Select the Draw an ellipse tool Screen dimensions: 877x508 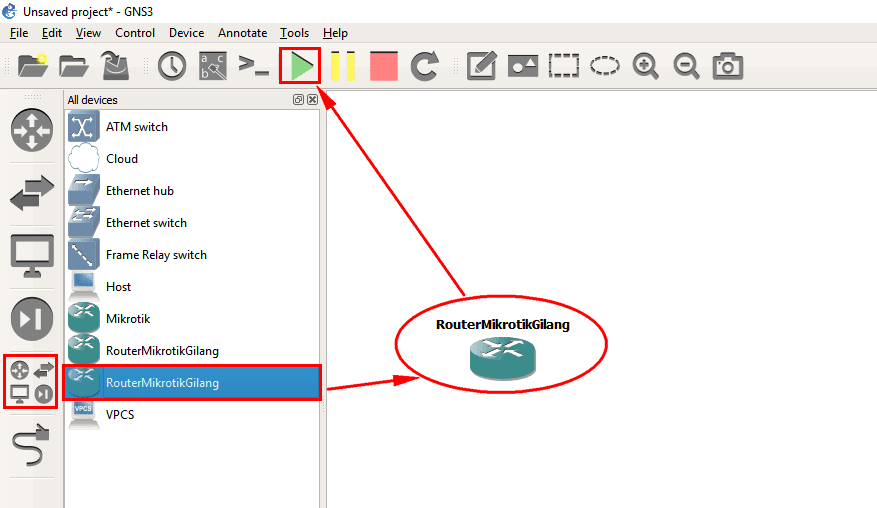click(x=605, y=66)
